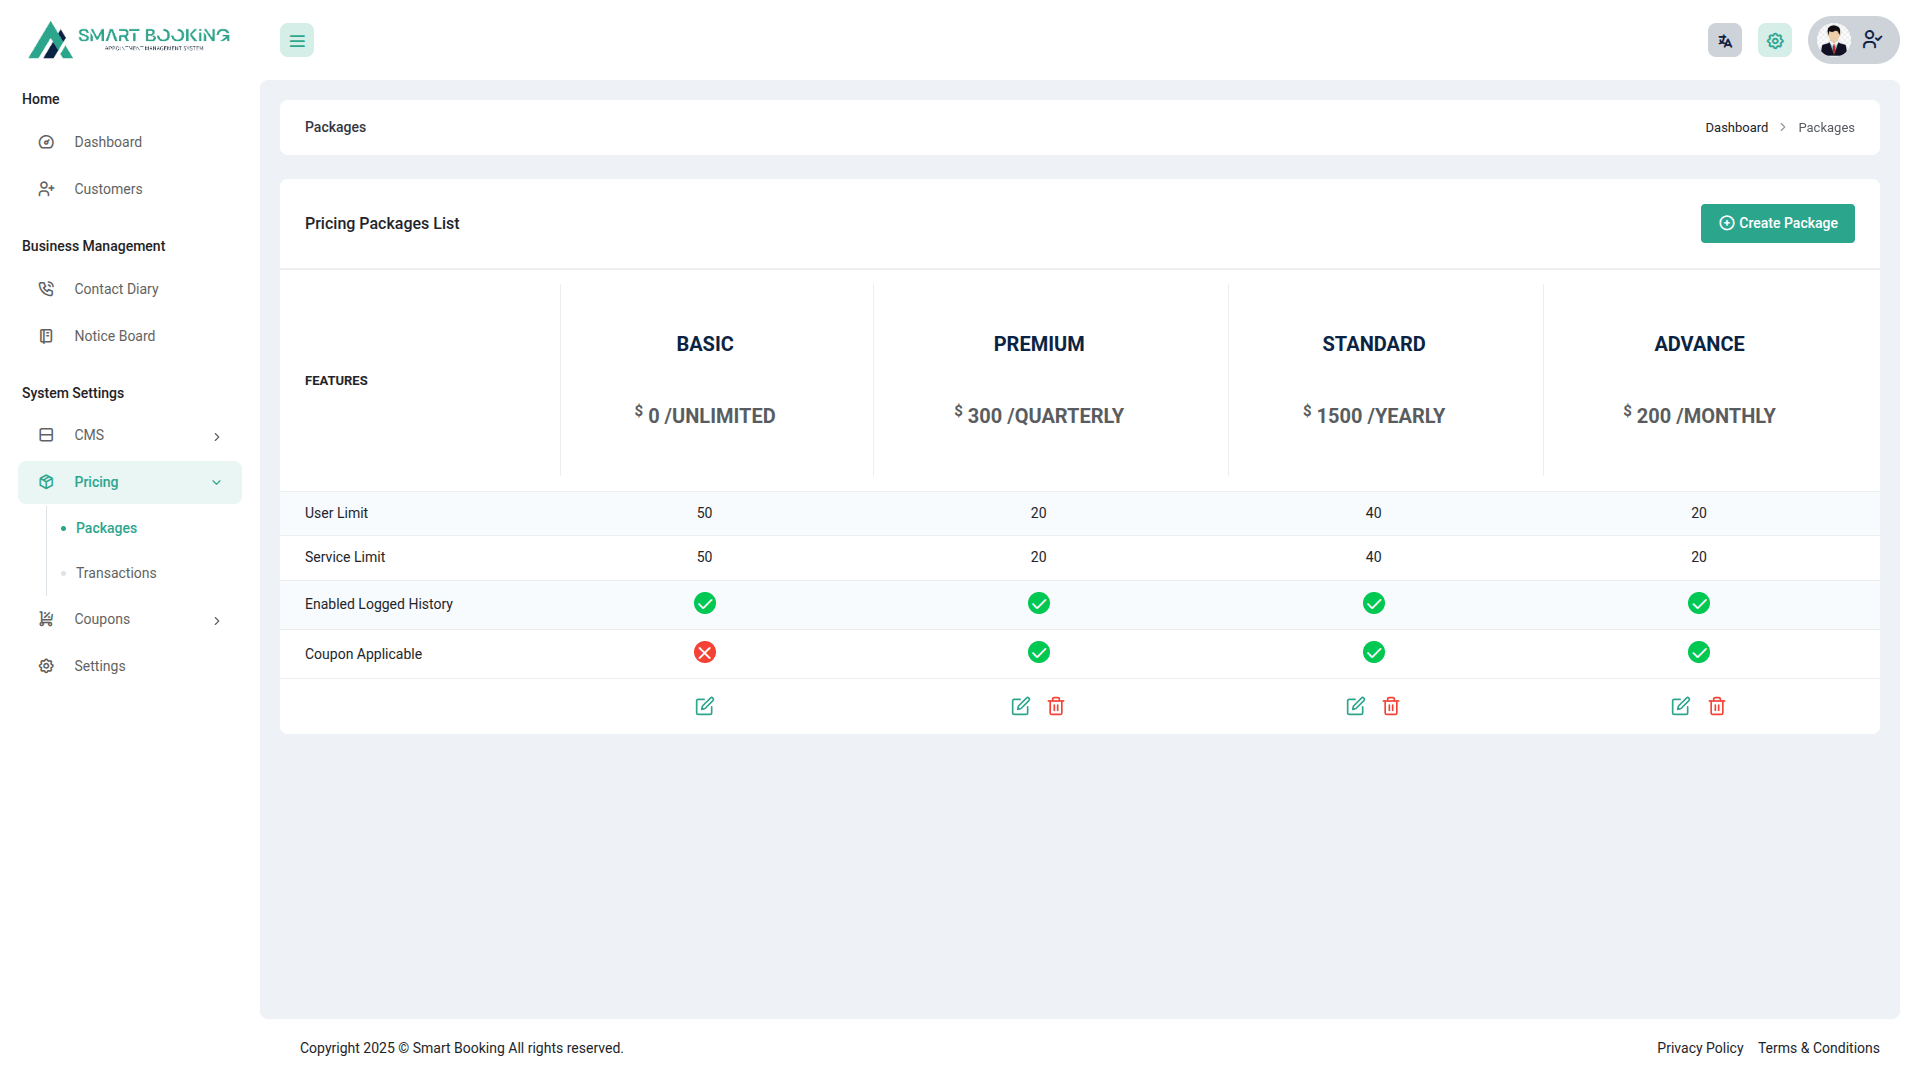Screen dimensions: 1920x1080
Task: Open Transactions in sidebar
Action: point(116,573)
